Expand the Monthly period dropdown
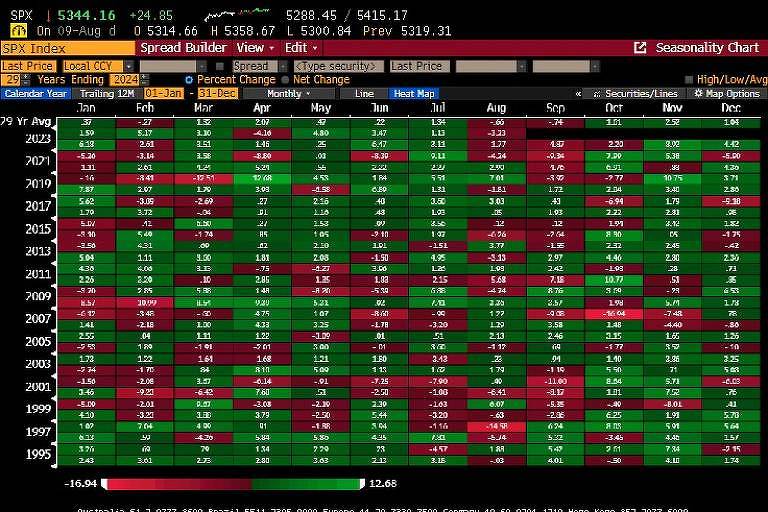The image size is (768, 512). [288, 93]
